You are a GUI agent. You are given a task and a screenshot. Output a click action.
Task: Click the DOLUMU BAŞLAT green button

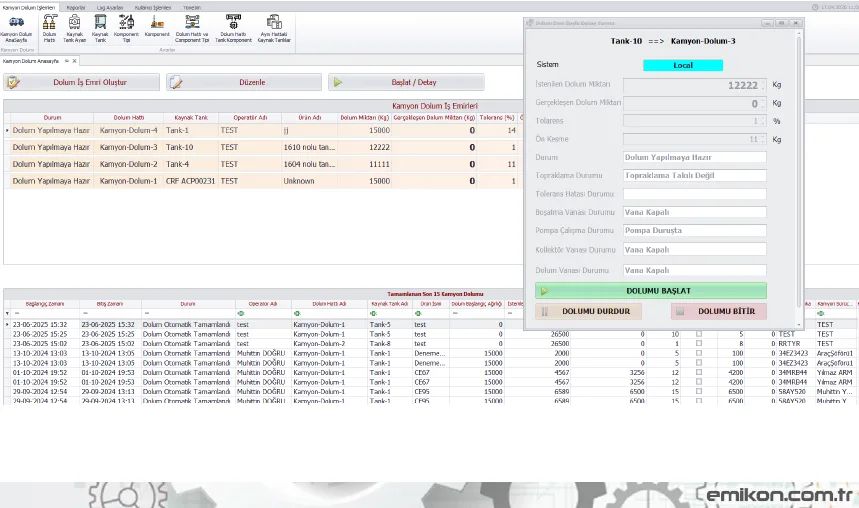click(x=651, y=291)
